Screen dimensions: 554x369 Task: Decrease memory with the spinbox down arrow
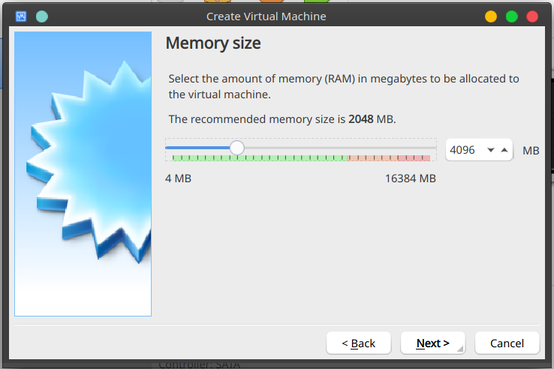[491, 150]
